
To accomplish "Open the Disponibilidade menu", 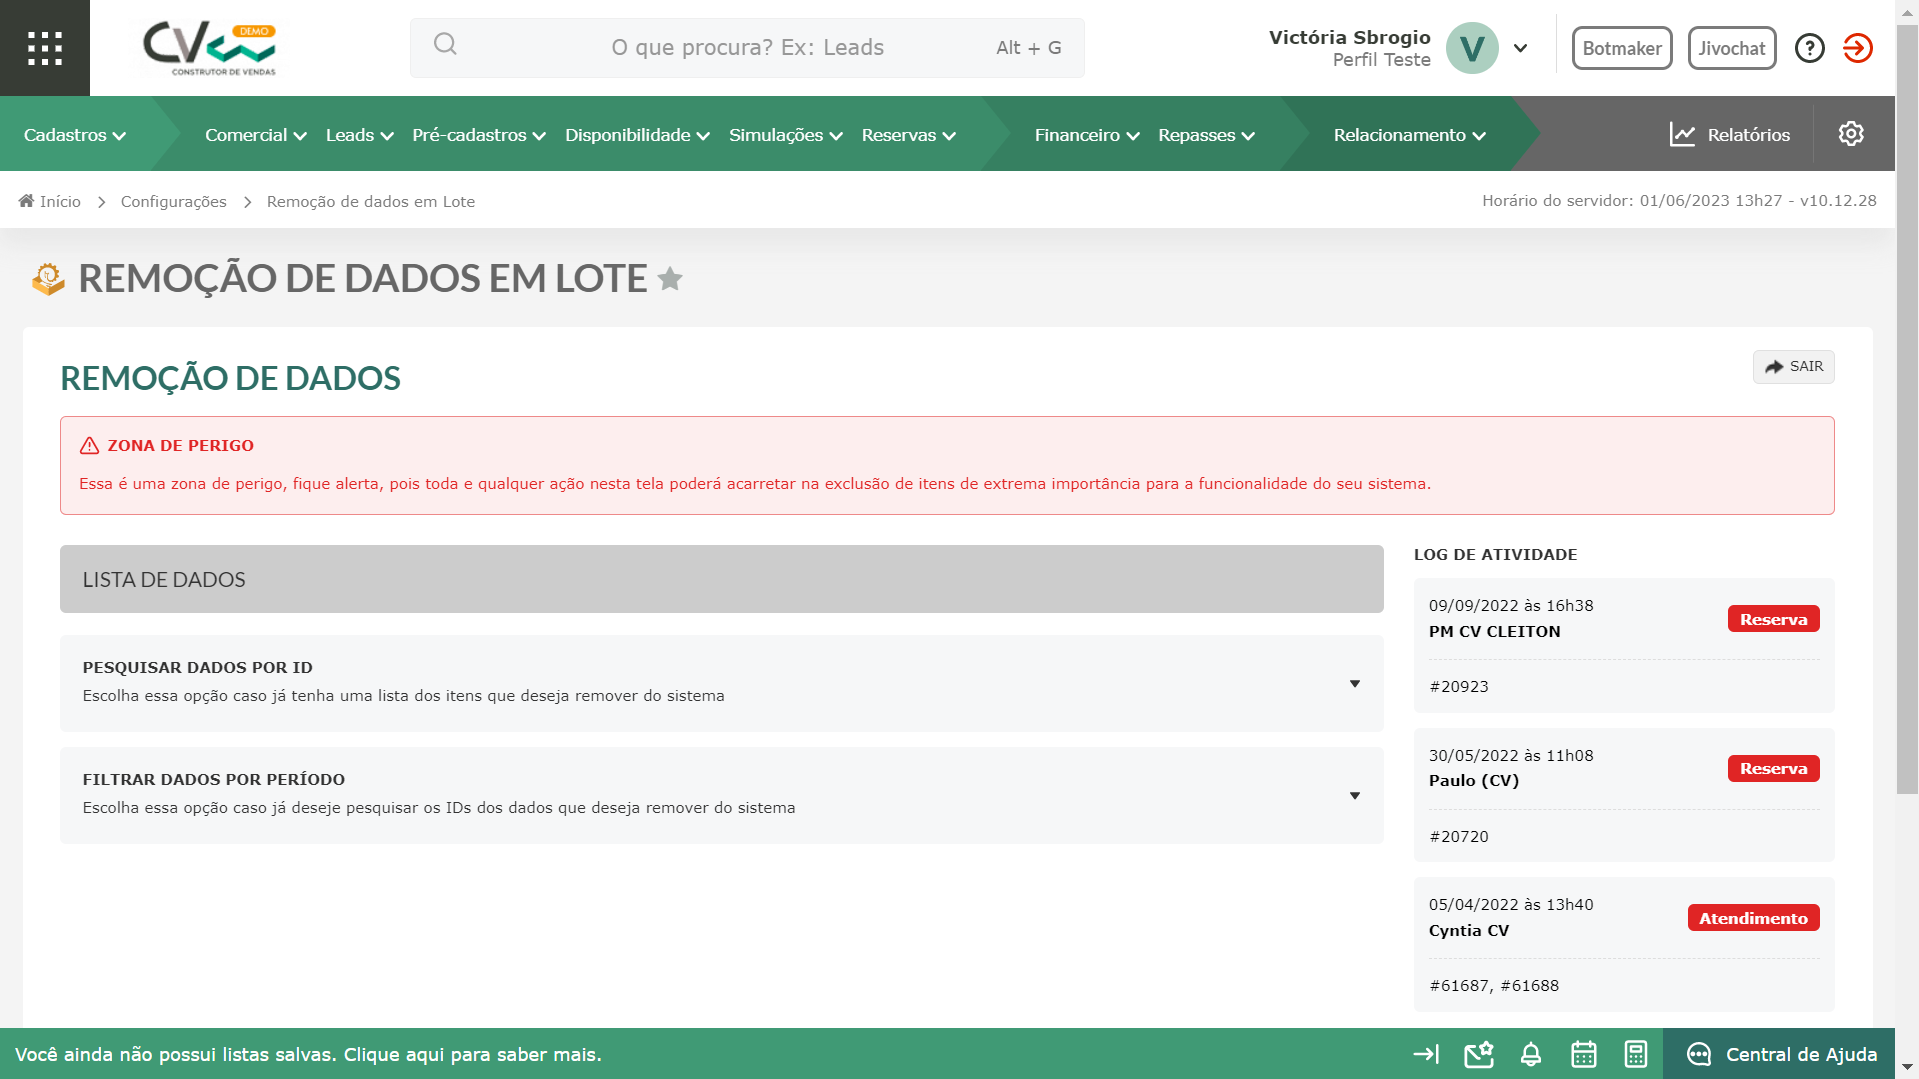I will click(x=638, y=135).
